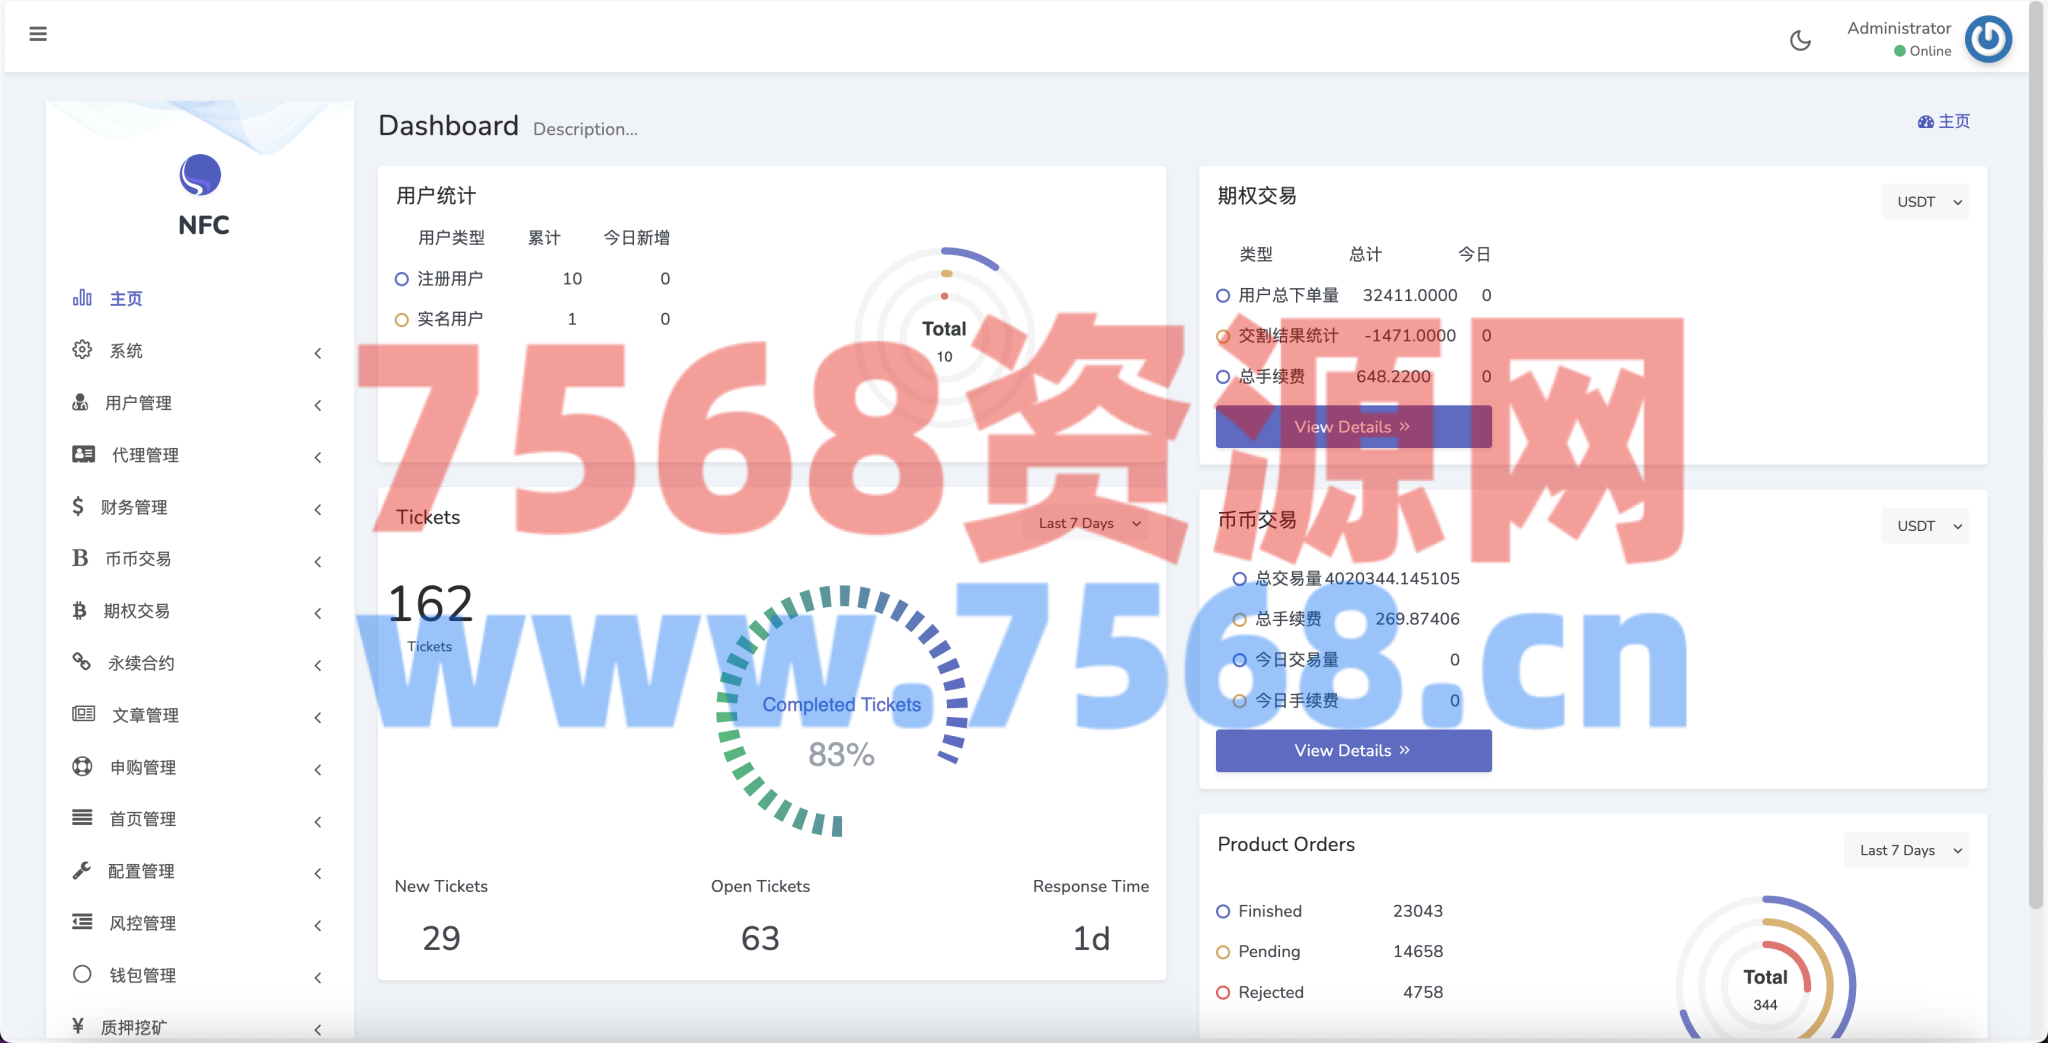
Task: Open 文章管理 in the sidebar
Action: pos(145,715)
